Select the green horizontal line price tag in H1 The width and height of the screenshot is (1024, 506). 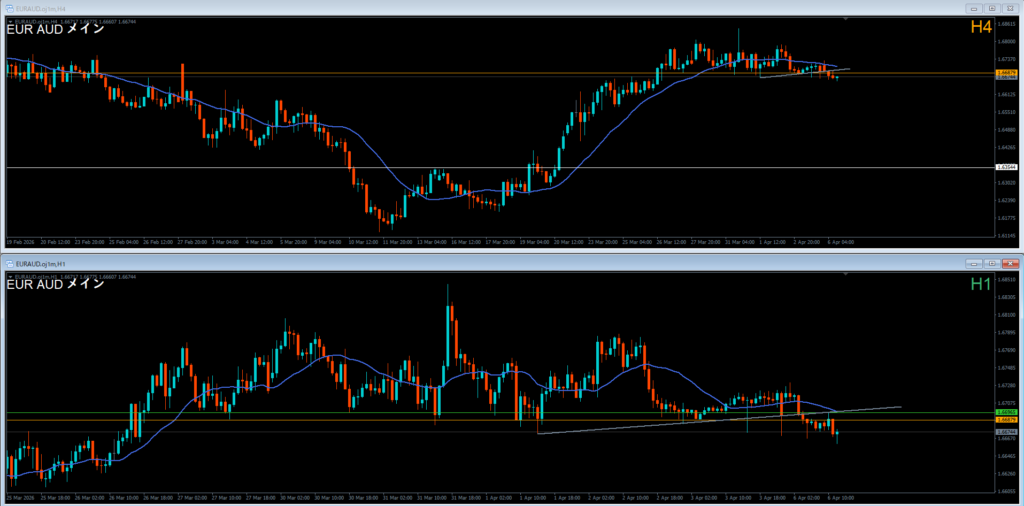click(1005, 412)
